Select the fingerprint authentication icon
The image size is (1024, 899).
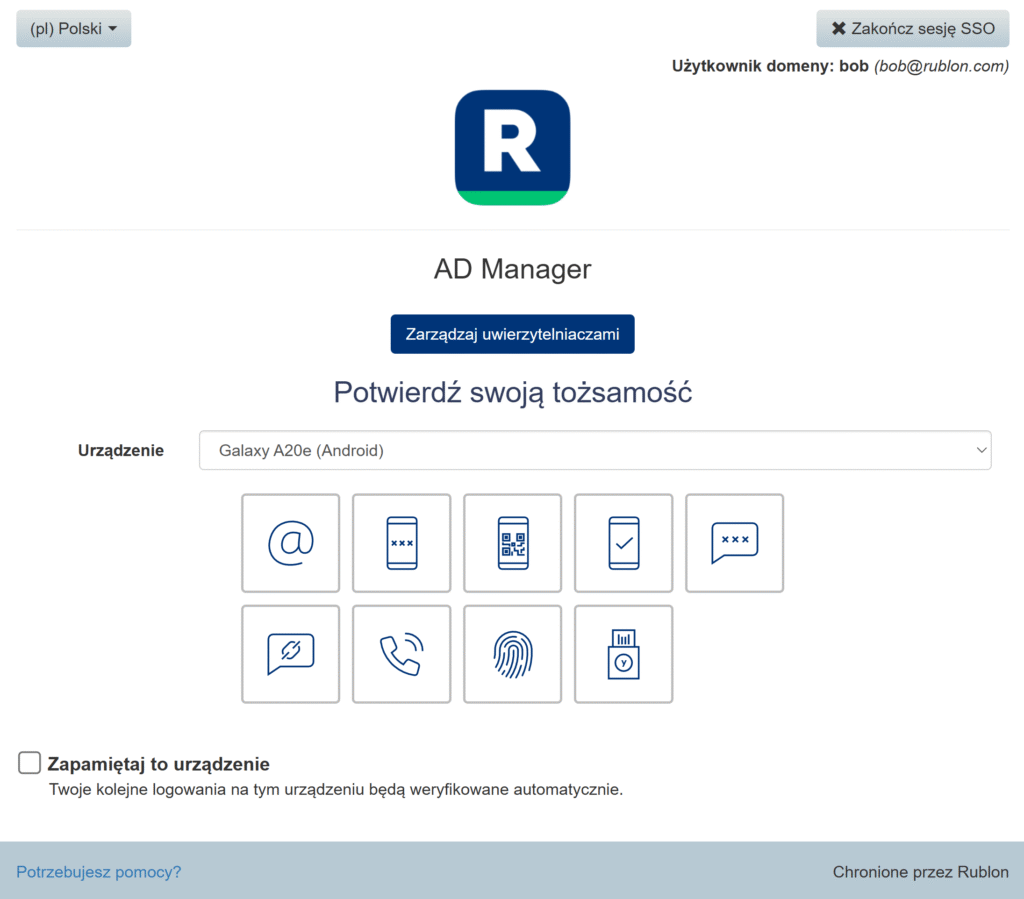(512, 654)
